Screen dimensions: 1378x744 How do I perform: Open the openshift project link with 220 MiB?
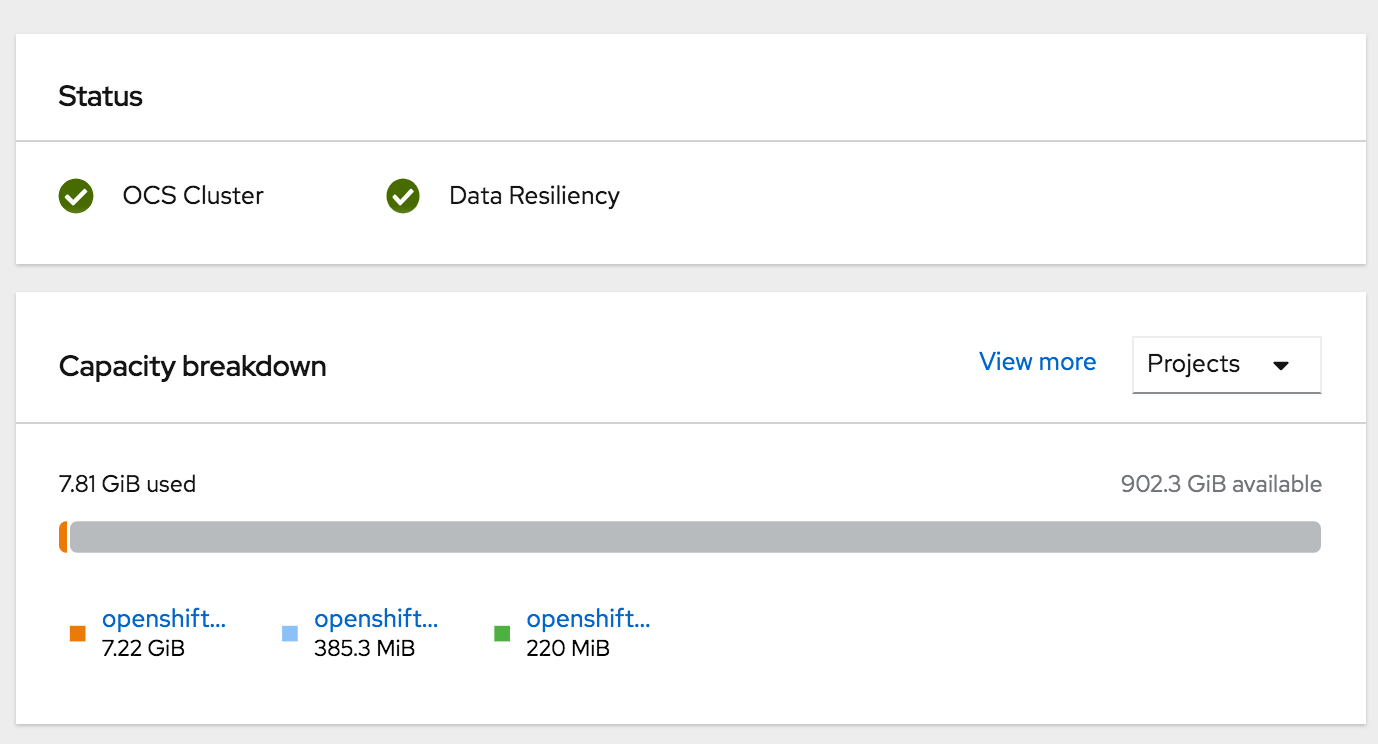point(588,619)
